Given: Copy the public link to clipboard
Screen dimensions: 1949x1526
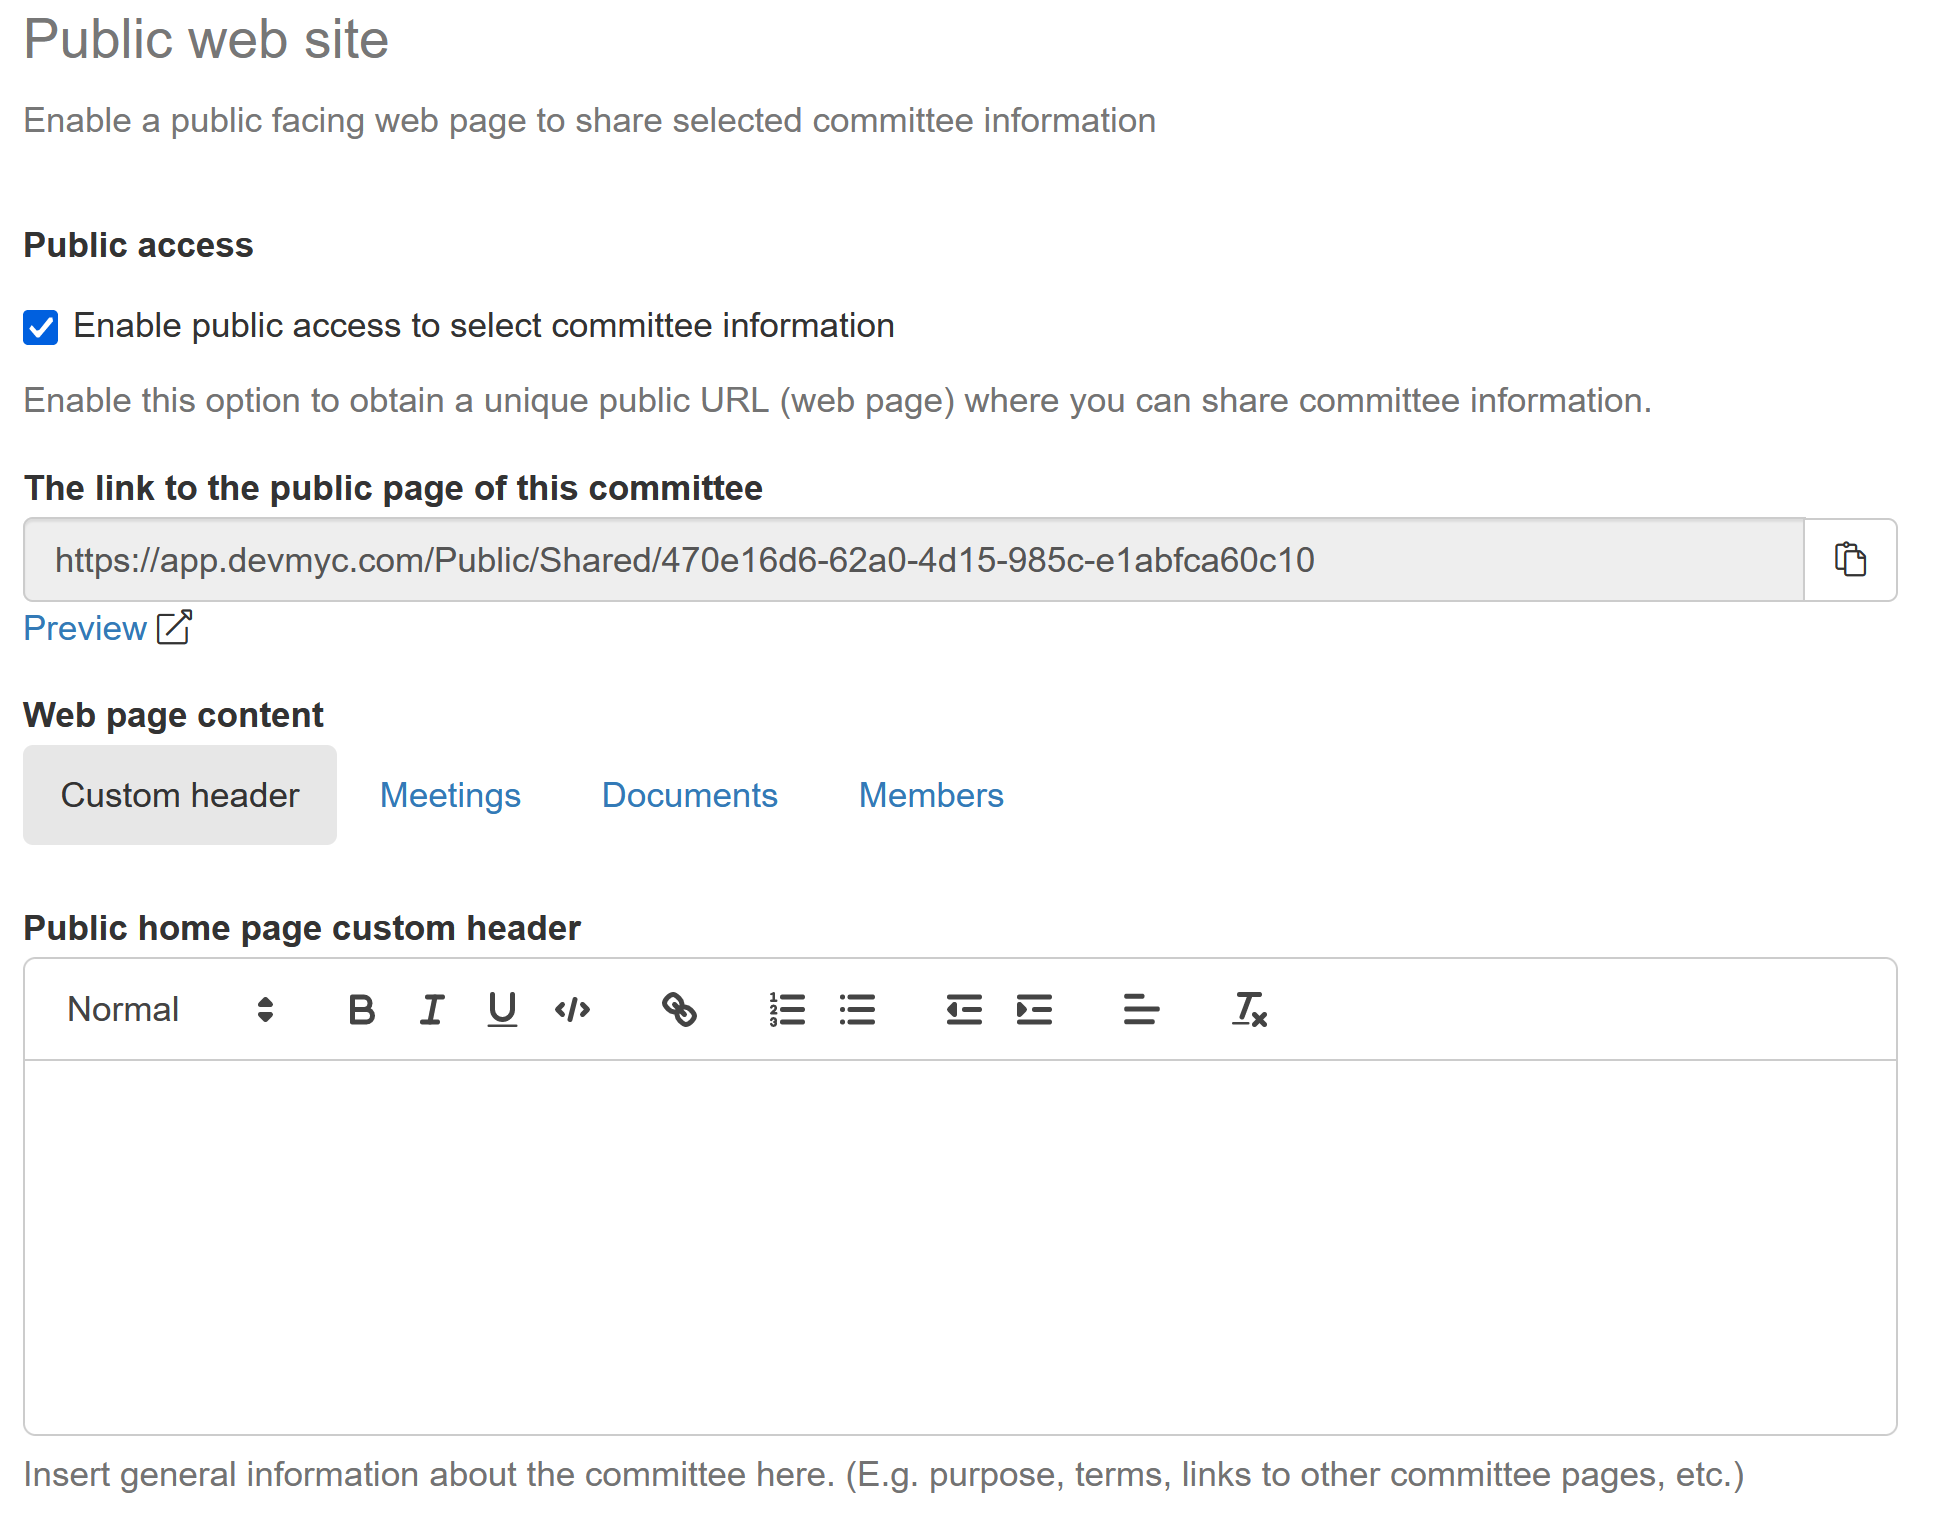Looking at the screenshot, I should 1850,560.
